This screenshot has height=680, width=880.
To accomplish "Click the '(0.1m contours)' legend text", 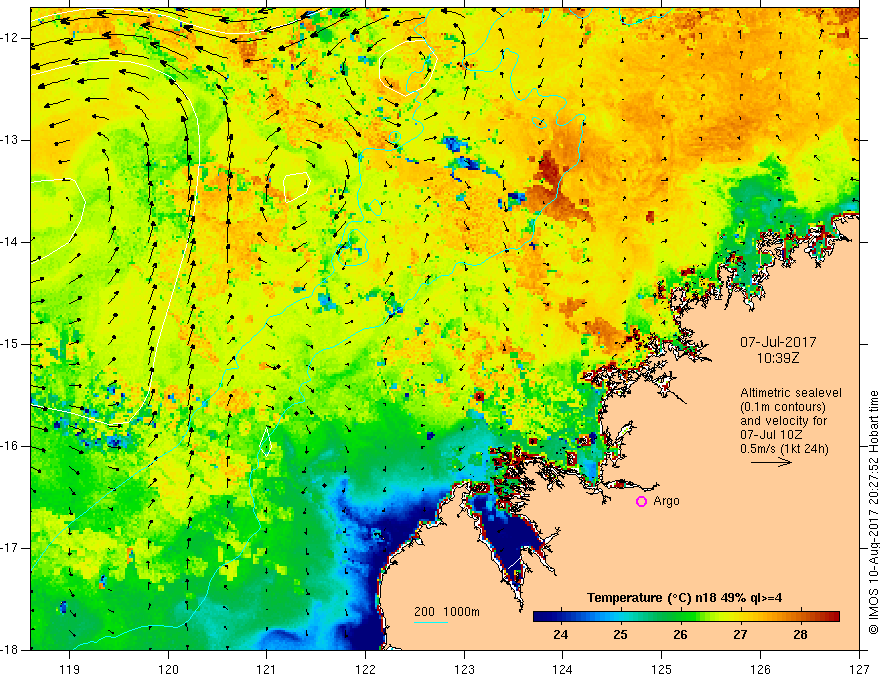I will [783, 407].
